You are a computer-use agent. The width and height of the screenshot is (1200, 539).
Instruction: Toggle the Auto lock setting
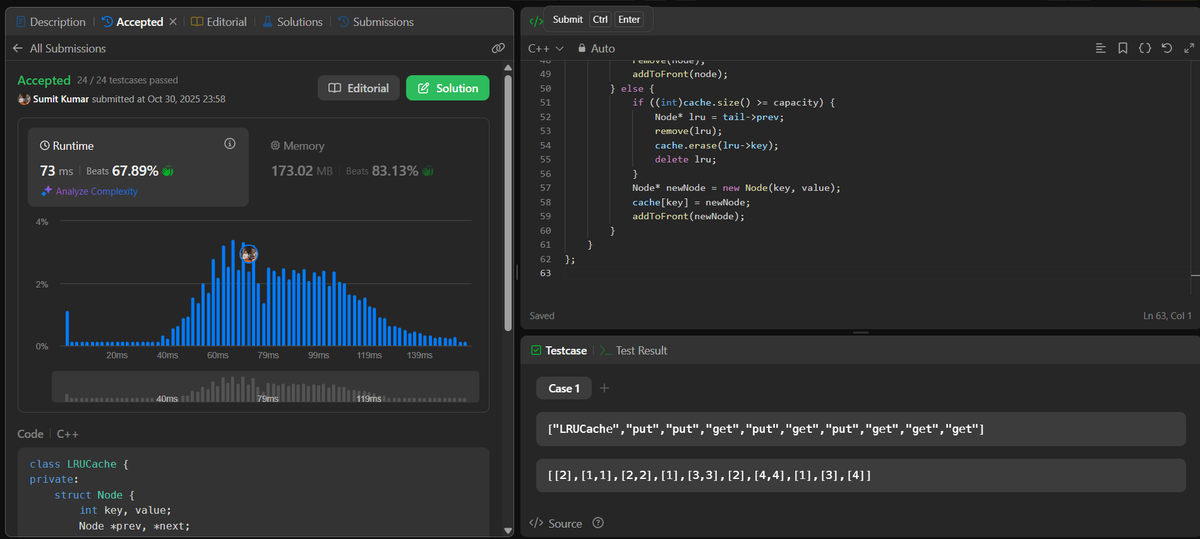(x=596, y=48)
